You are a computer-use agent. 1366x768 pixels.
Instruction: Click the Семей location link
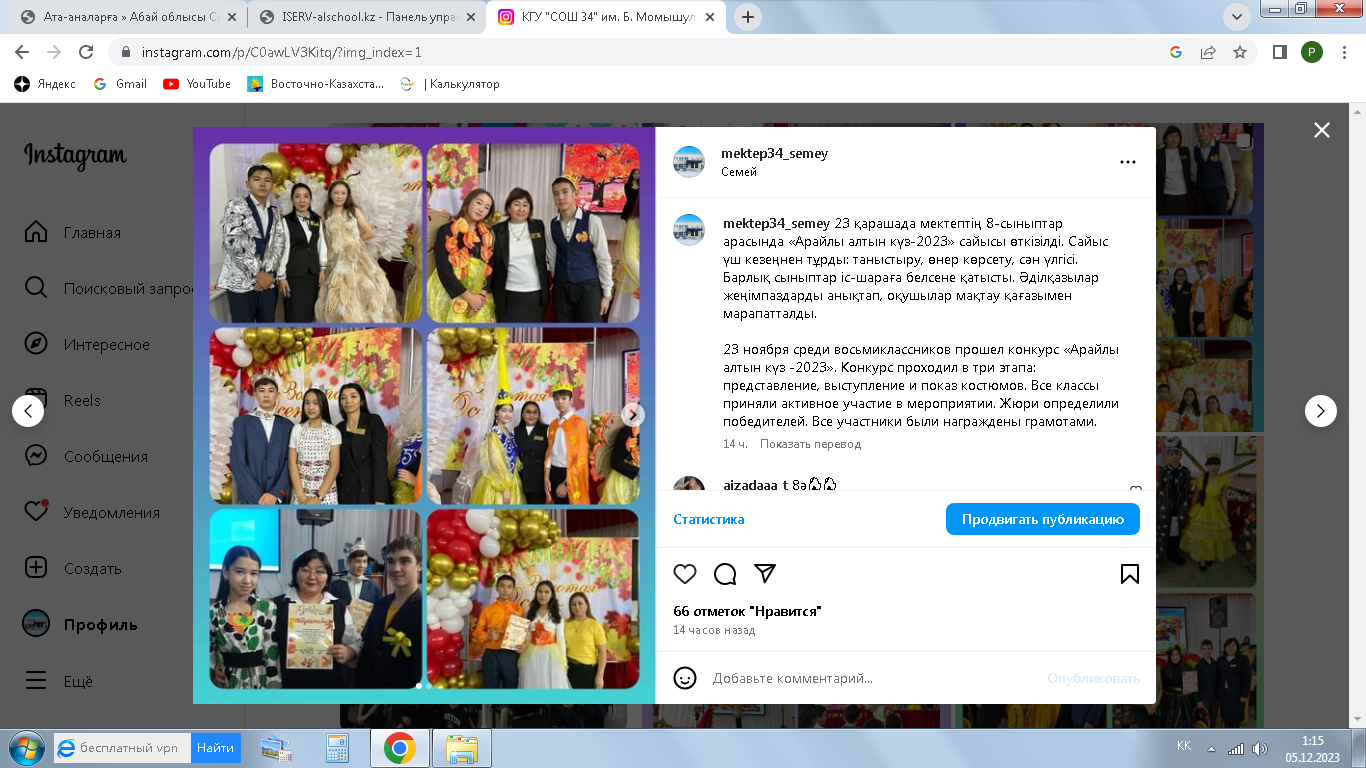coord(739,172)
